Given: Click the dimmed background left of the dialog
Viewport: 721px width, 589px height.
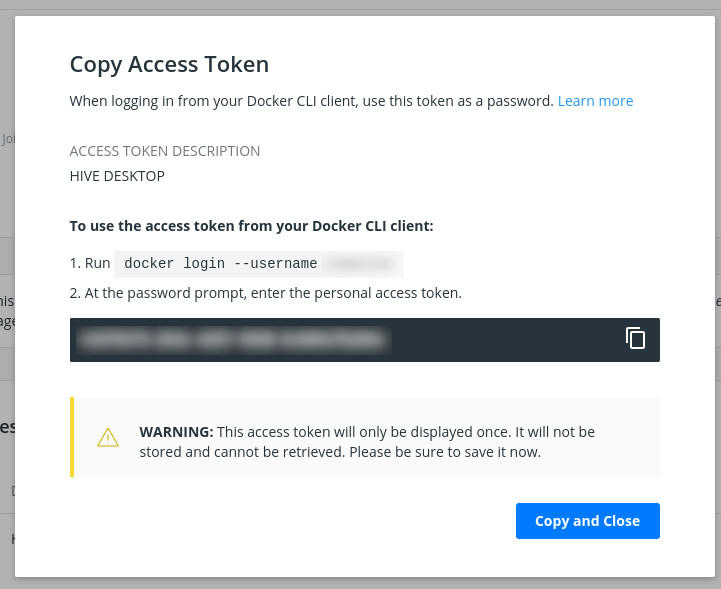Looking at the screenshot, I should click(7, 300).
